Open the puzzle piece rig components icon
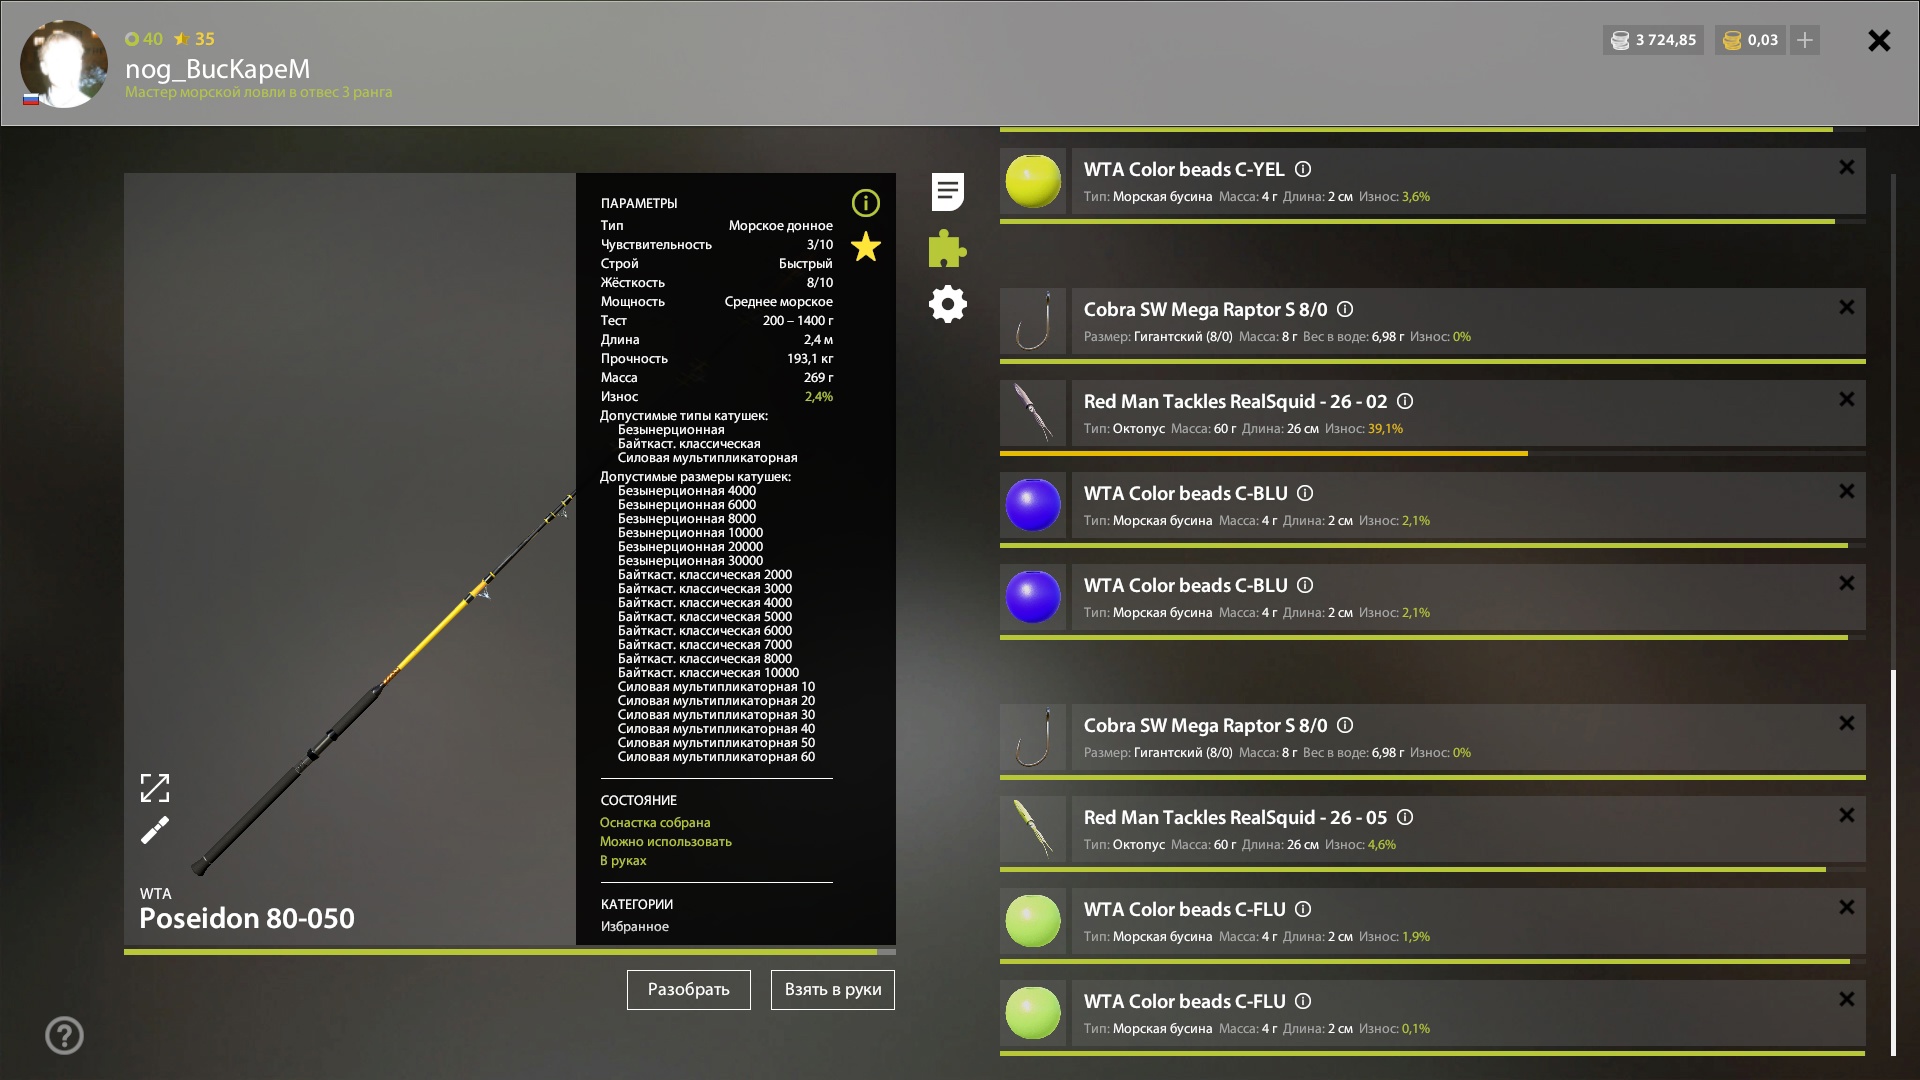This screenshot has width=1920, height=1080. (x=947, y=248)
